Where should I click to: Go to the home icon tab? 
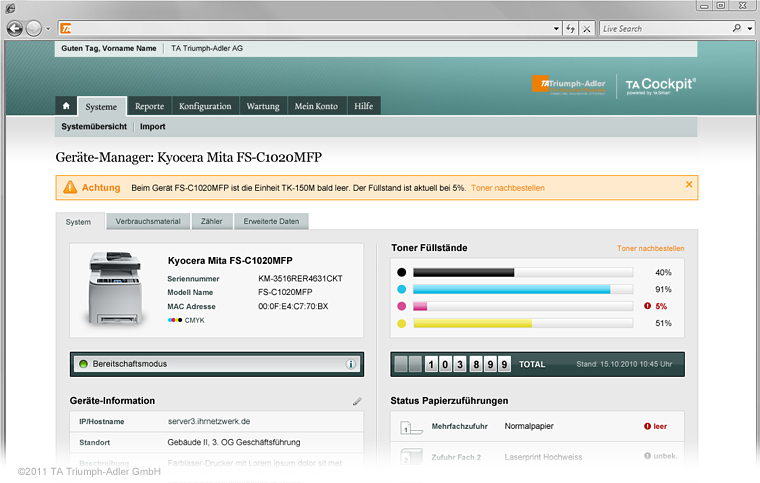(66, 106)
